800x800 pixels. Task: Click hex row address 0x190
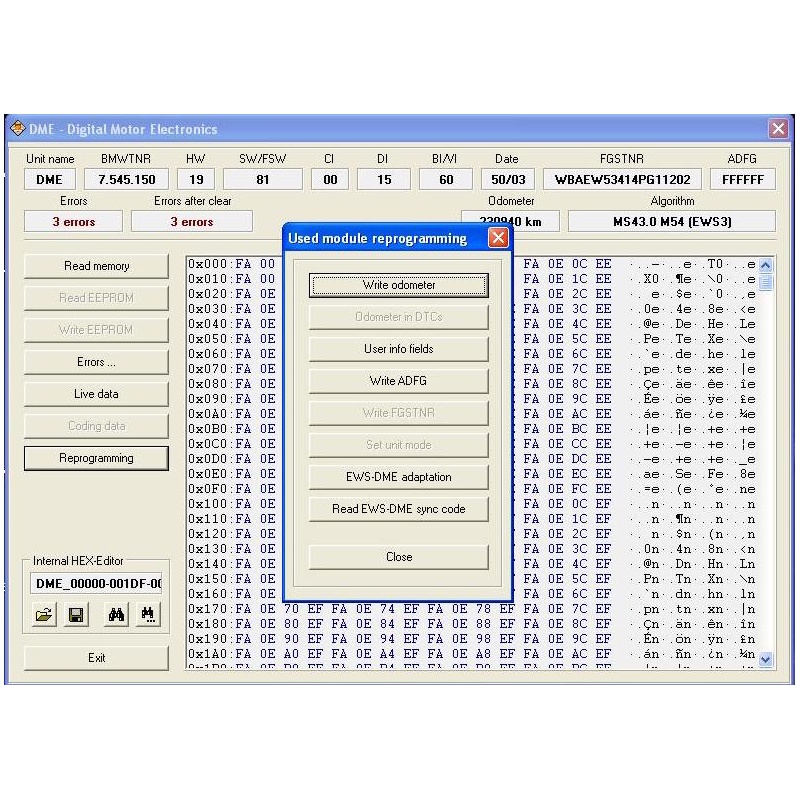[x=207, y=639]
